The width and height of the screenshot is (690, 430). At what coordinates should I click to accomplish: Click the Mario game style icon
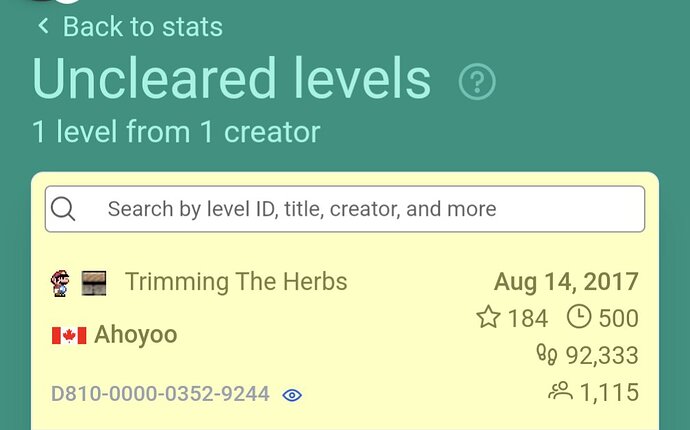coord(60,283)
